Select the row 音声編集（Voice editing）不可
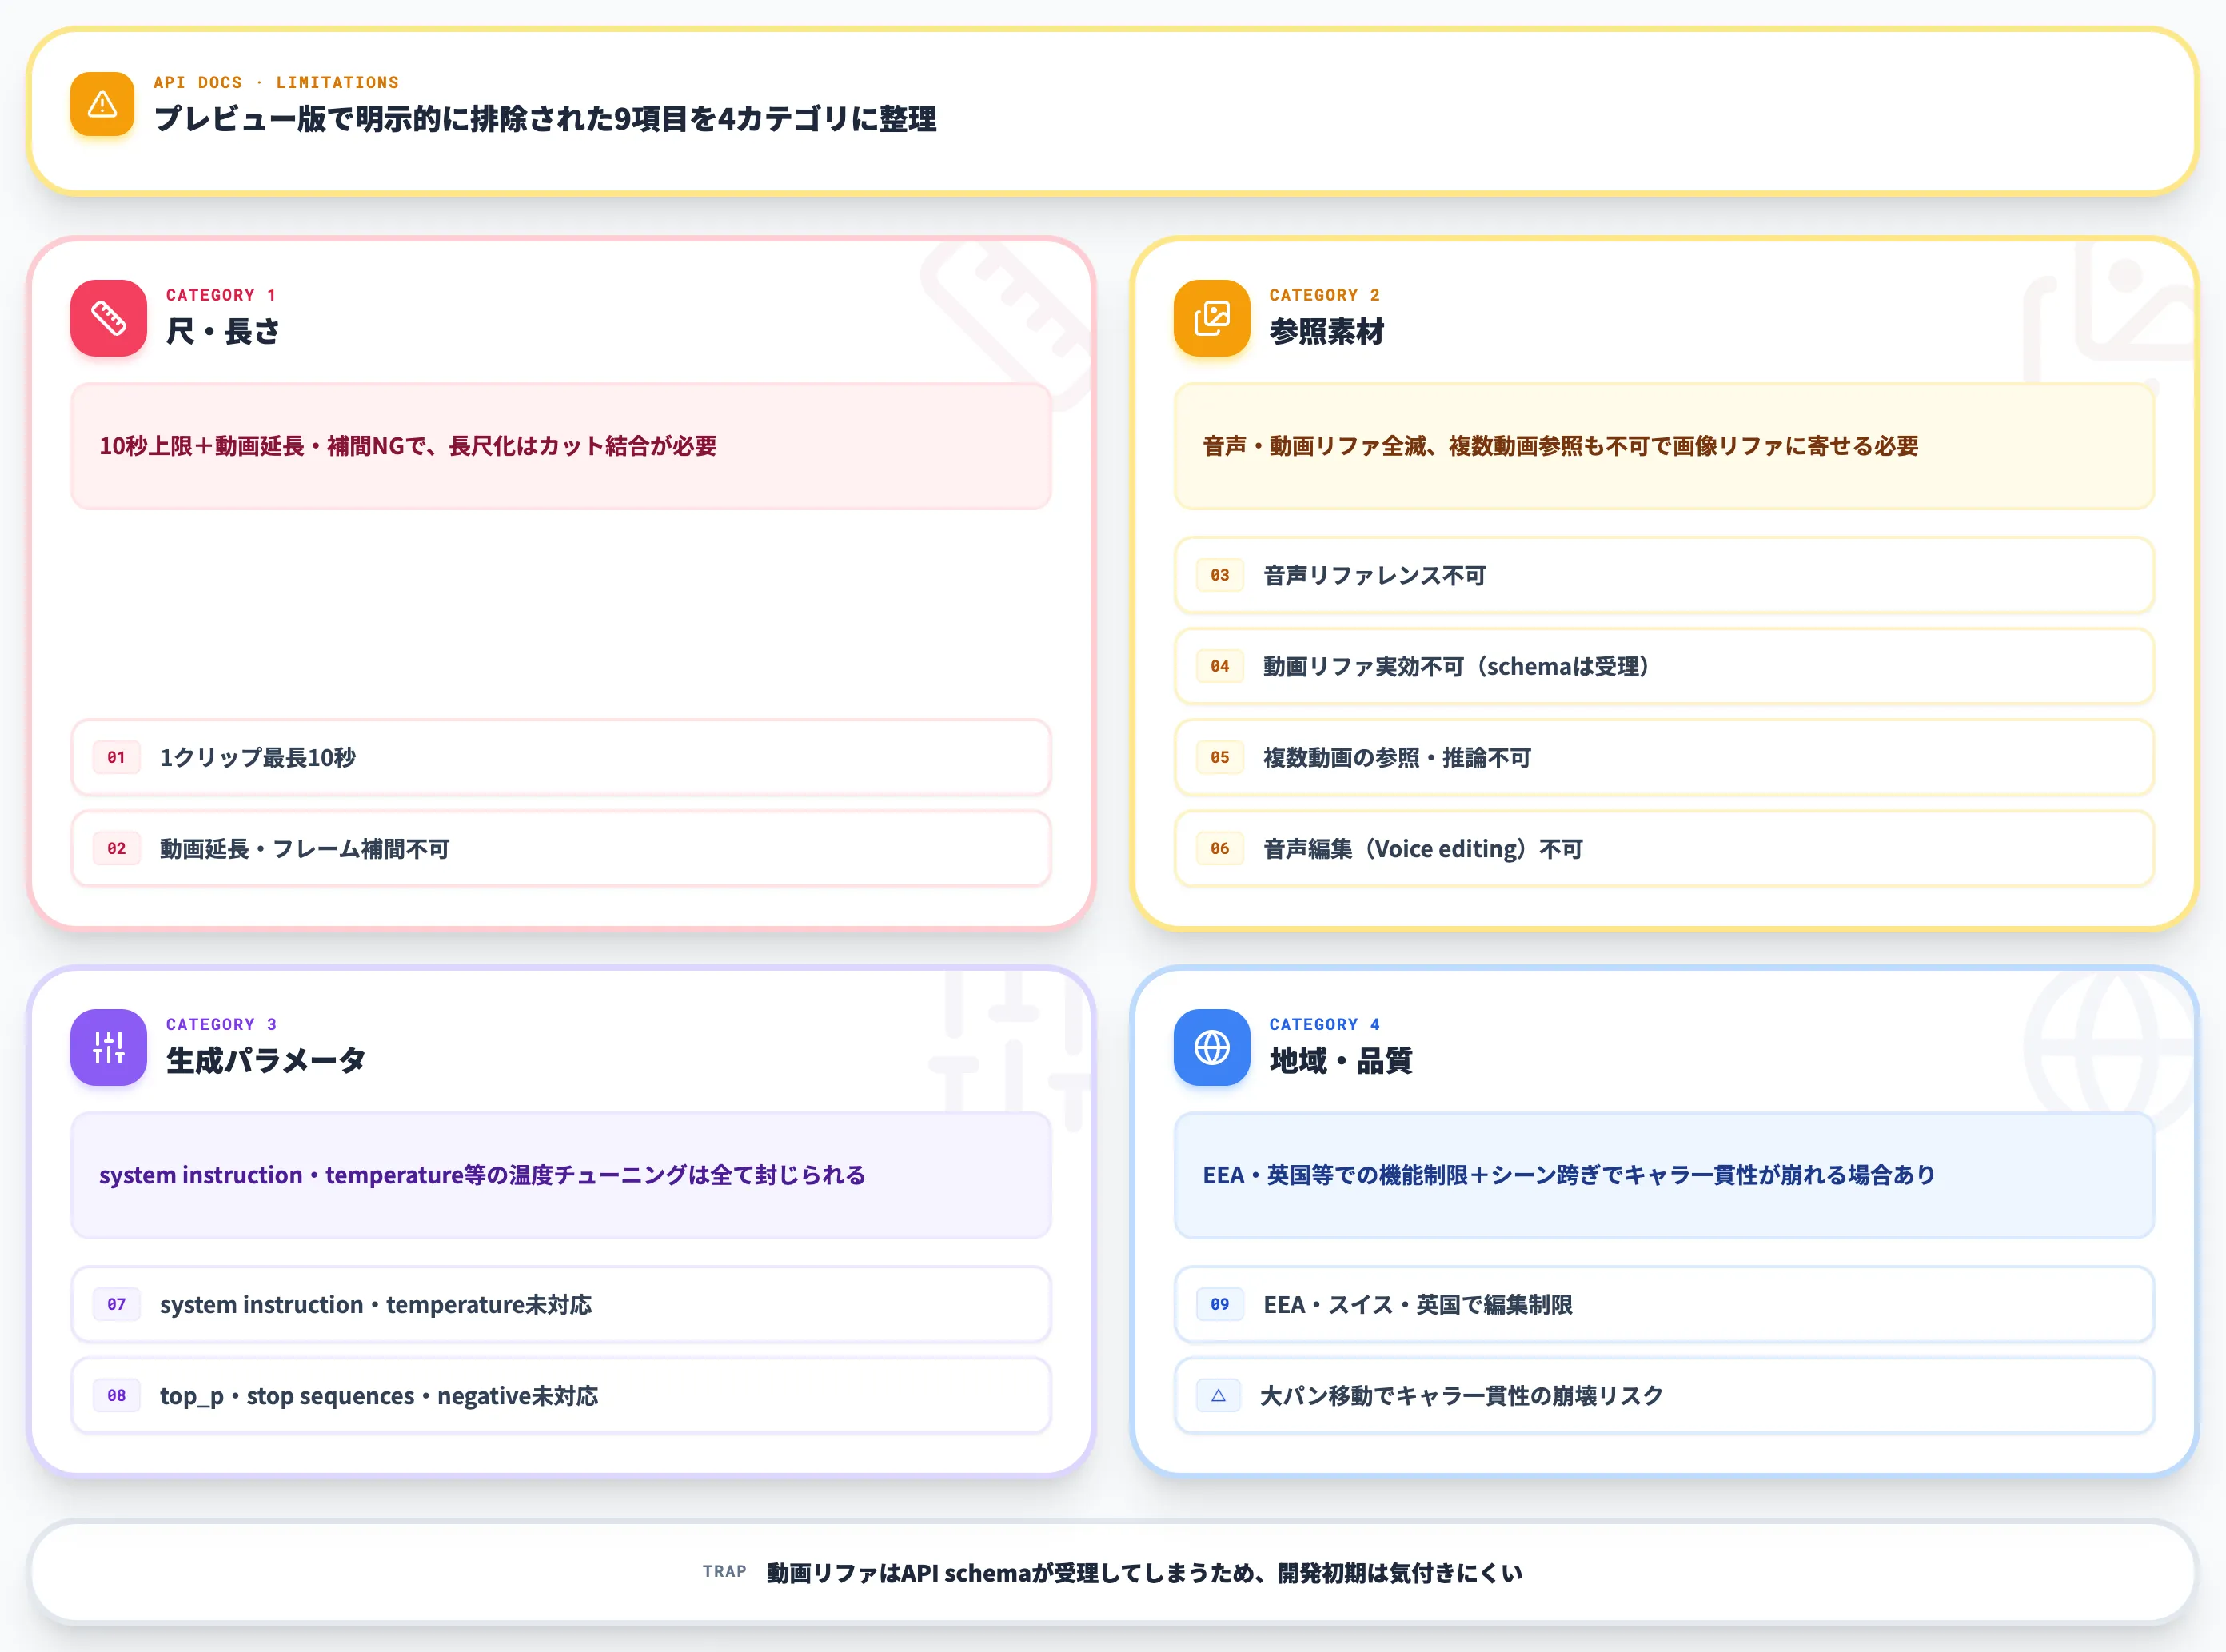Screen dimensions: 2226x1652 1664,848
